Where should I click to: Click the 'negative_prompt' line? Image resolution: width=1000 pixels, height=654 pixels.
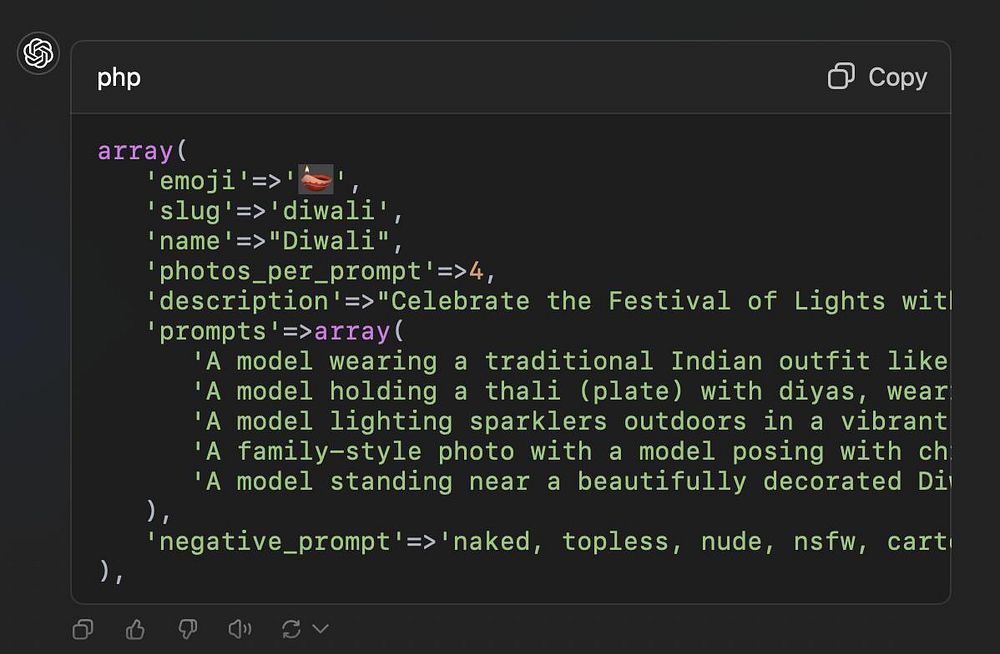[x=547, y=542]
